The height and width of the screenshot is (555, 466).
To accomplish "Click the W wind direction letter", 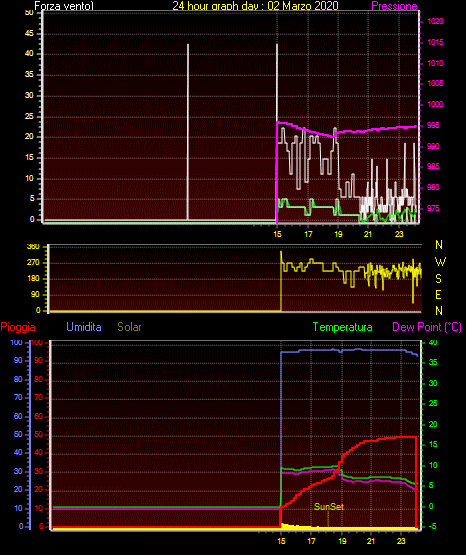I will click(440, 262).
